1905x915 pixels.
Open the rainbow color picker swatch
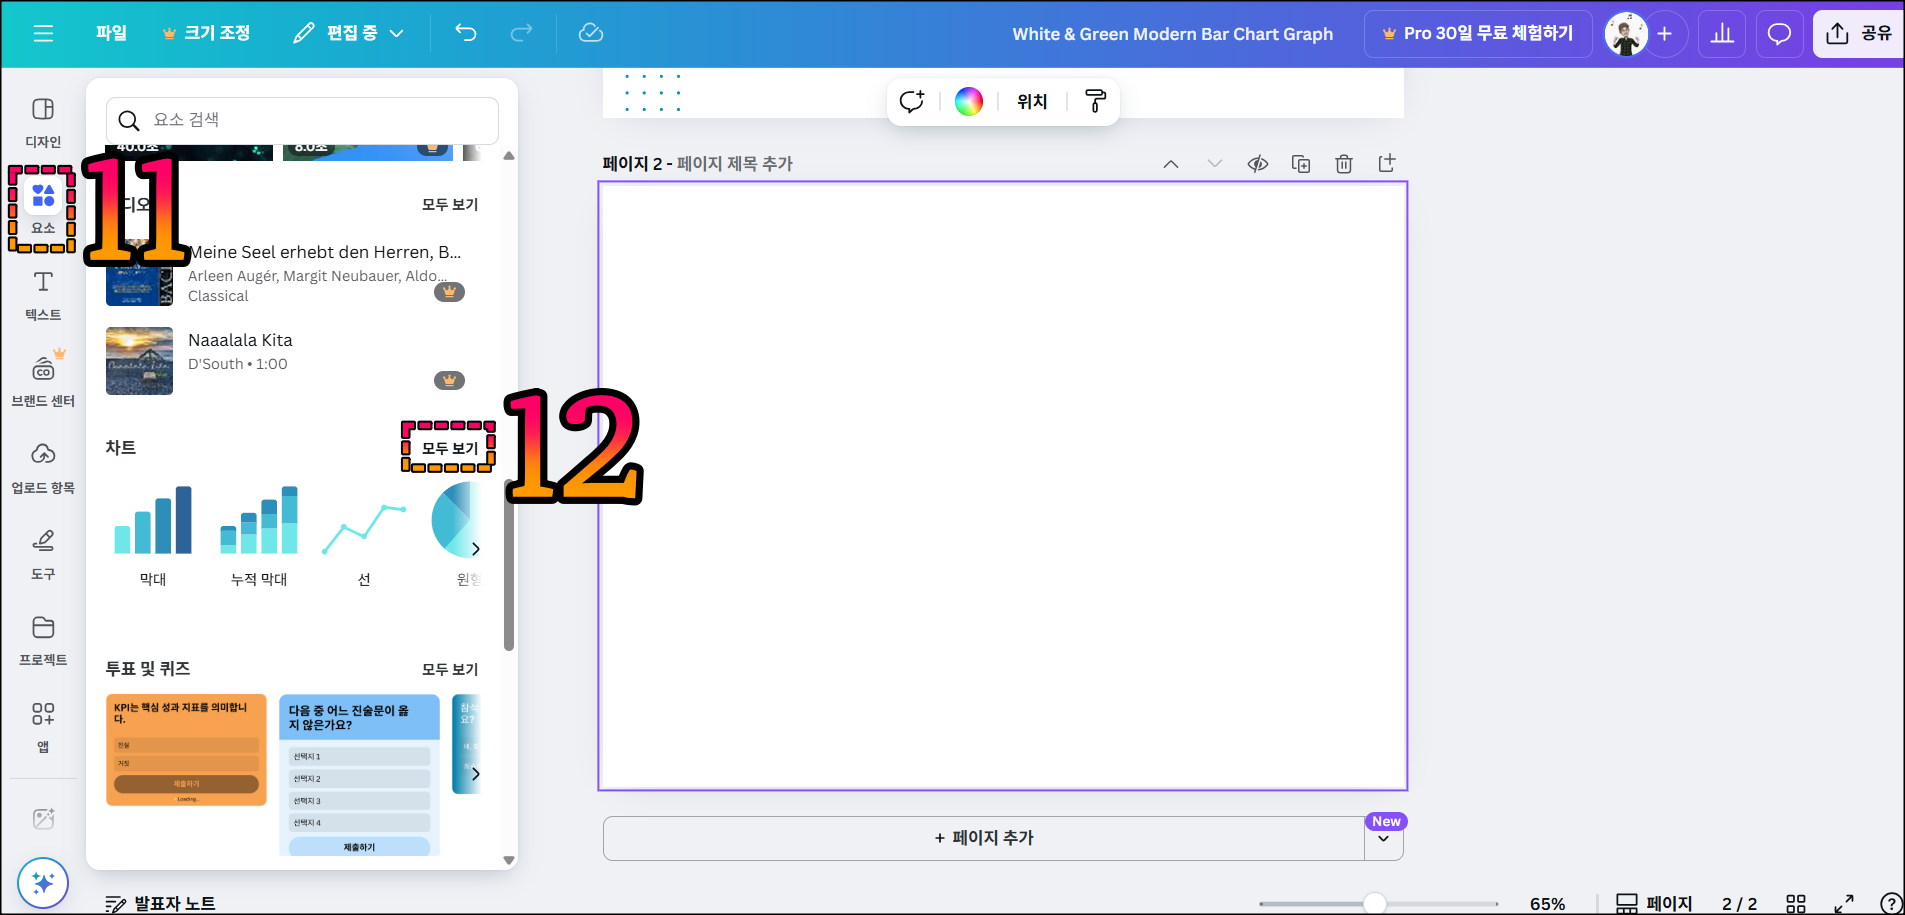[x=969, y=101]
